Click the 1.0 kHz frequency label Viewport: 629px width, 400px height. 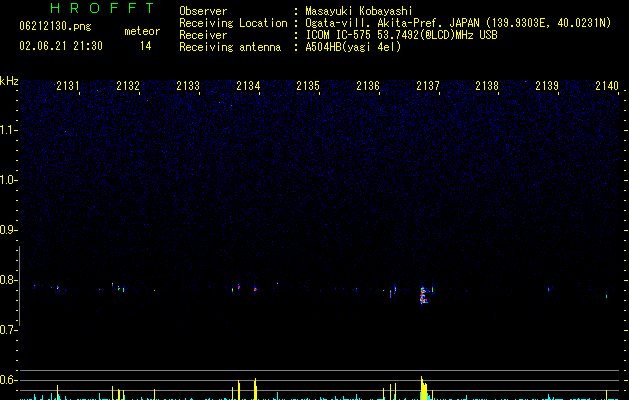click(9, 180)
